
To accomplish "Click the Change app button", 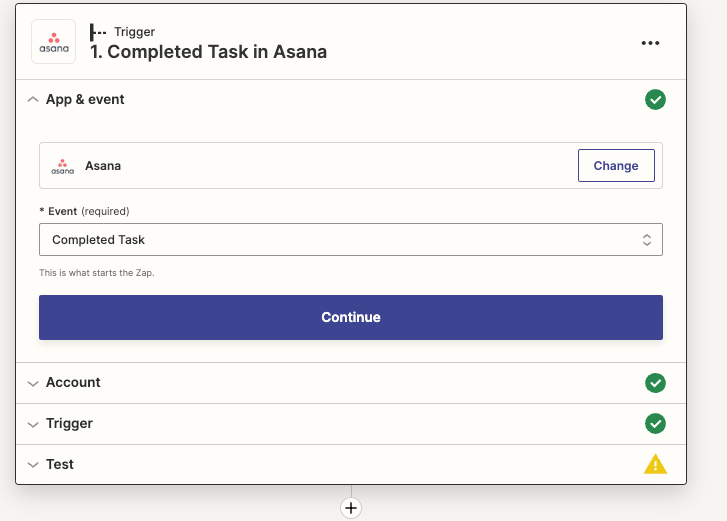I will coord(616,165).
